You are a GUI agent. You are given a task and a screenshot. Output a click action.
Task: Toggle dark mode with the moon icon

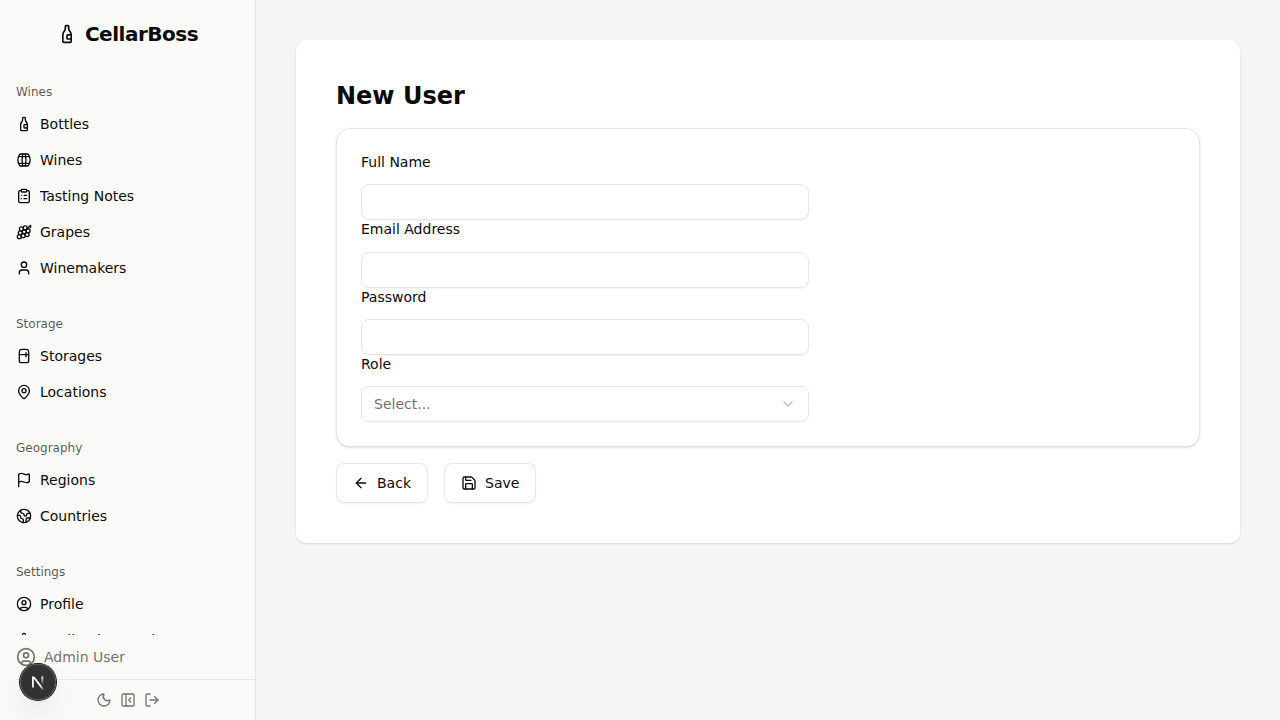(x=104, y=700)
